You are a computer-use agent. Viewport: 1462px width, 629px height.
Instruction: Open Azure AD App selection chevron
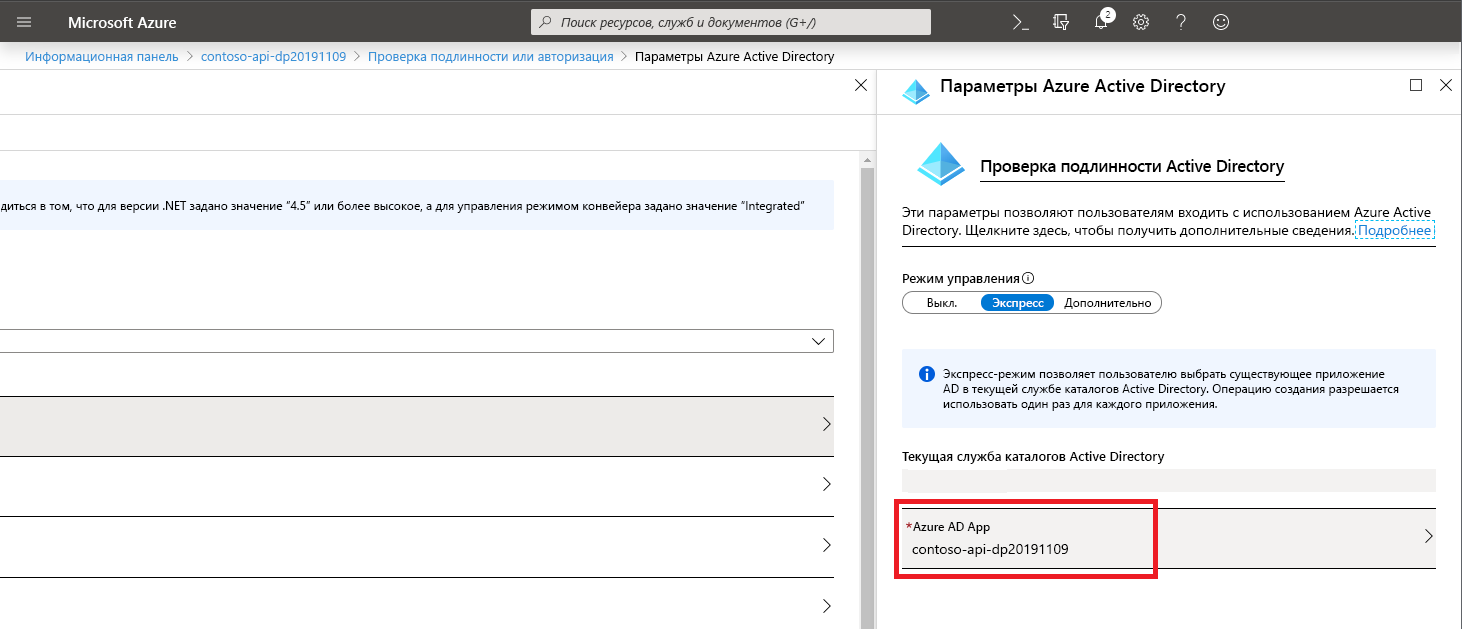coord(1428,537)
